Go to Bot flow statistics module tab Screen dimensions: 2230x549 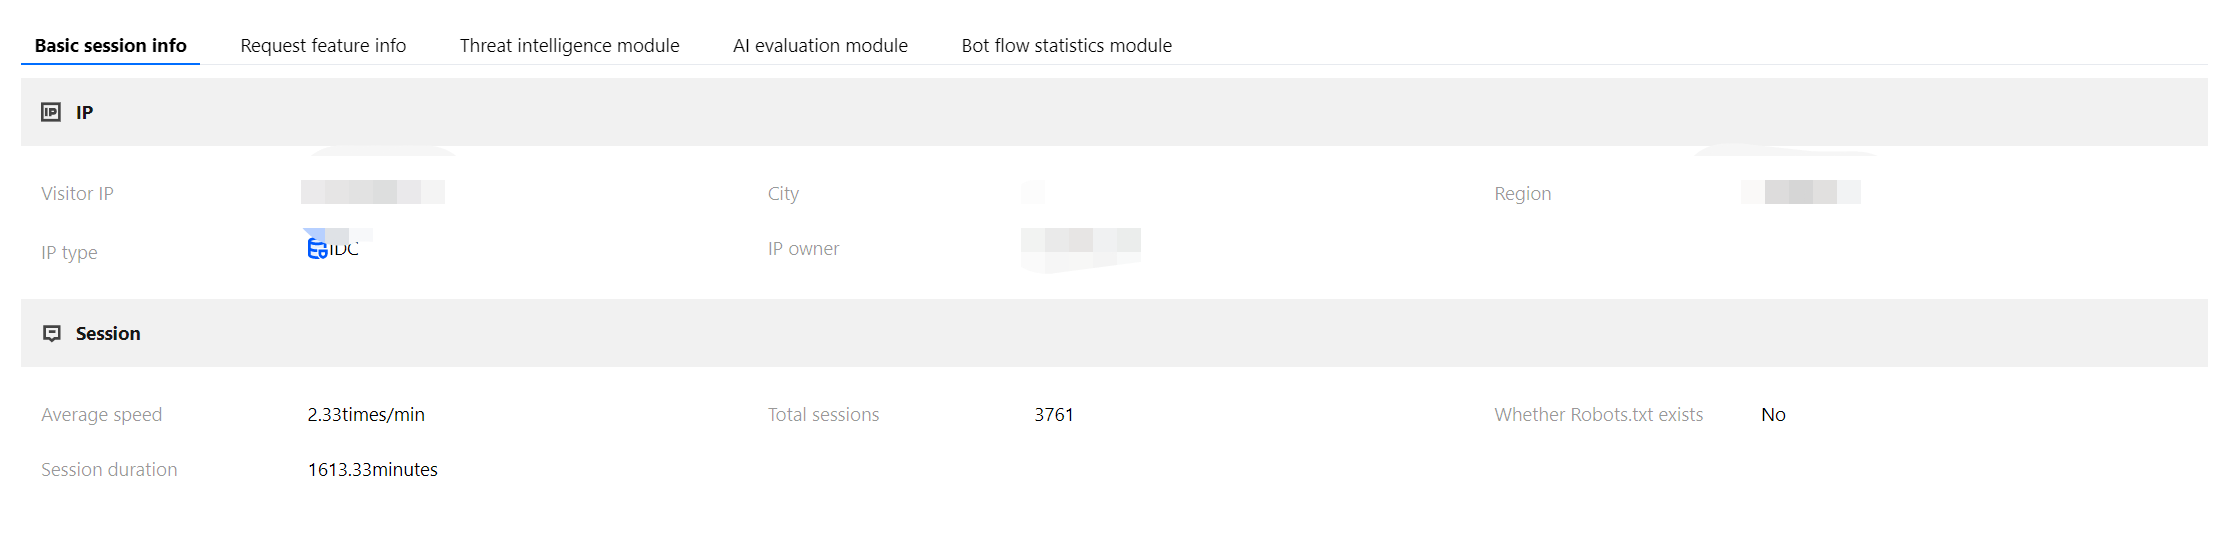1066,46
